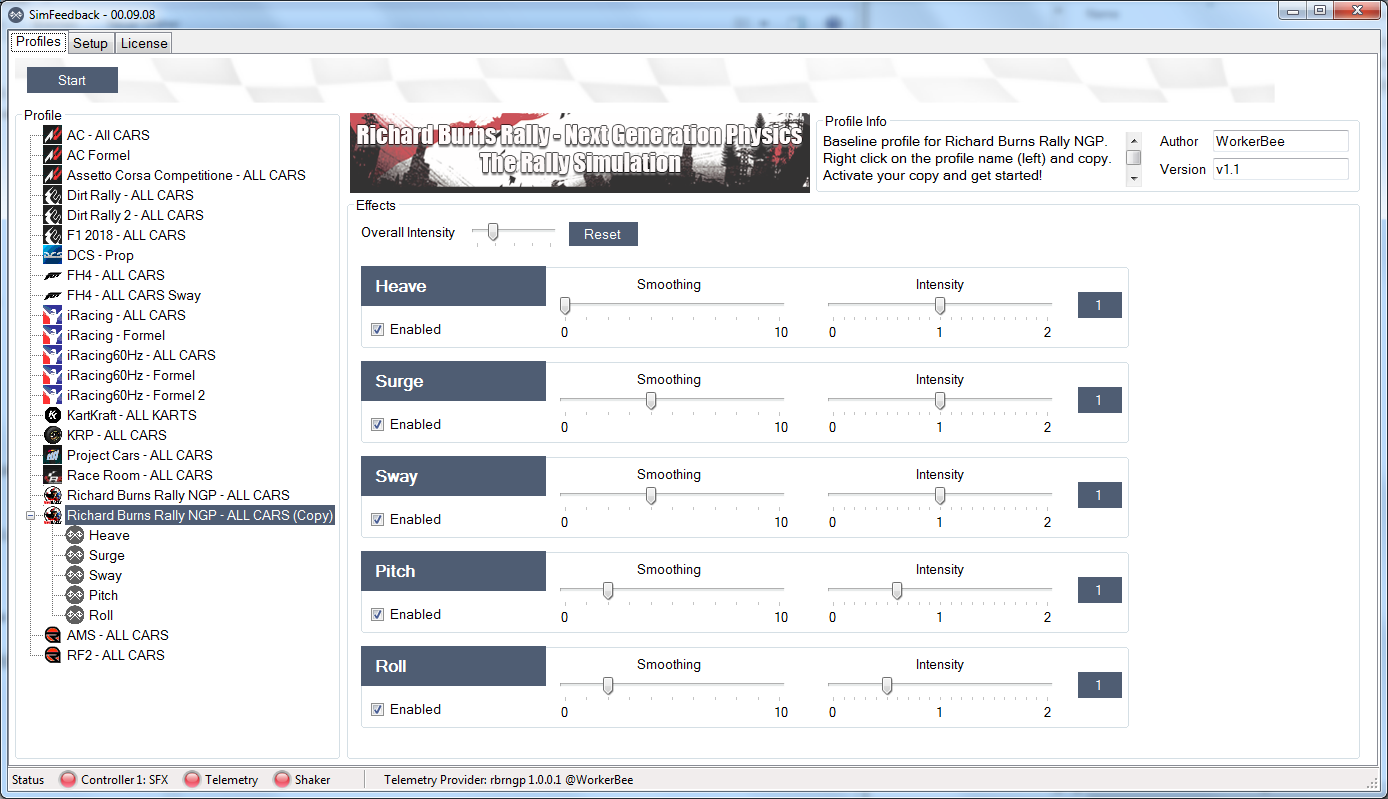Image resolution: width=1388 pixels, height=799 pixels.
Task: Click the FH4 - ALL CARS Sway icon
Action: point(53,295)
